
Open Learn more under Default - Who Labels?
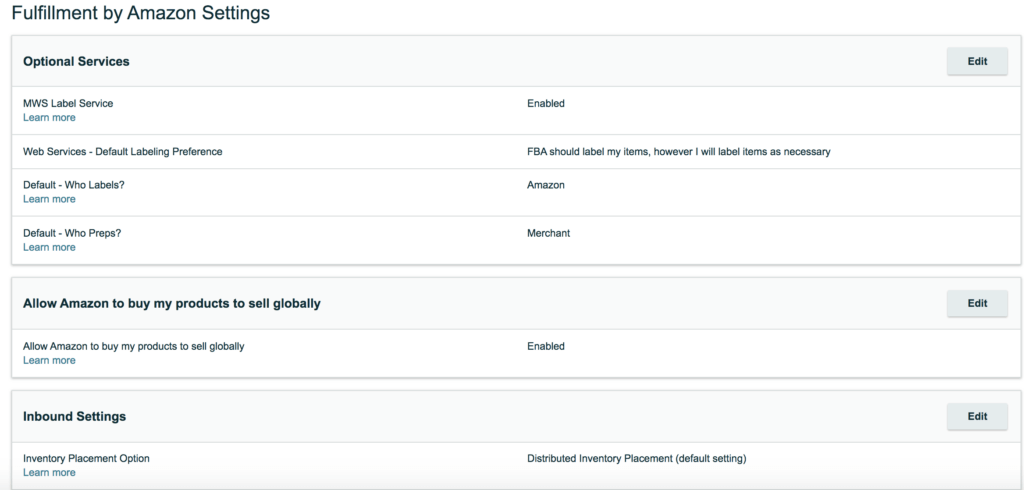[x=49, y=199]
